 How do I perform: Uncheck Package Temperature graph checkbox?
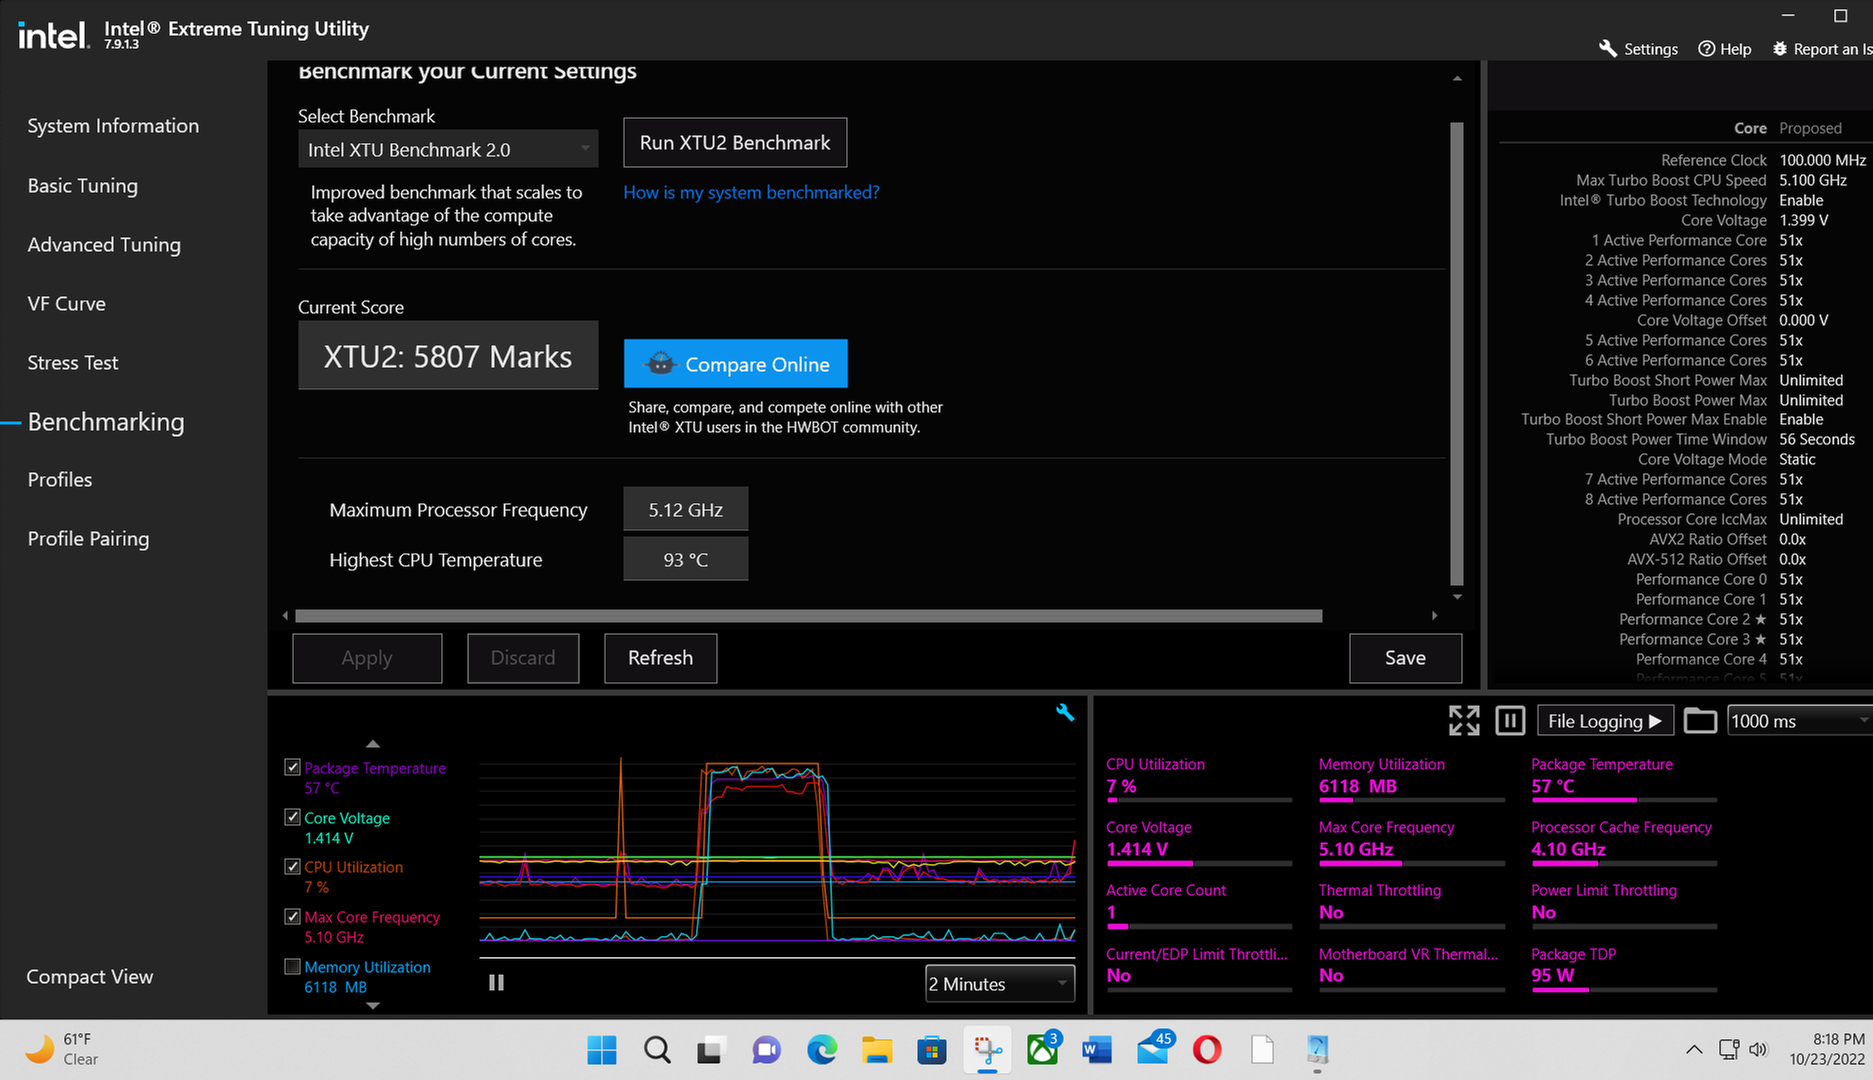(x=292, y=767)
